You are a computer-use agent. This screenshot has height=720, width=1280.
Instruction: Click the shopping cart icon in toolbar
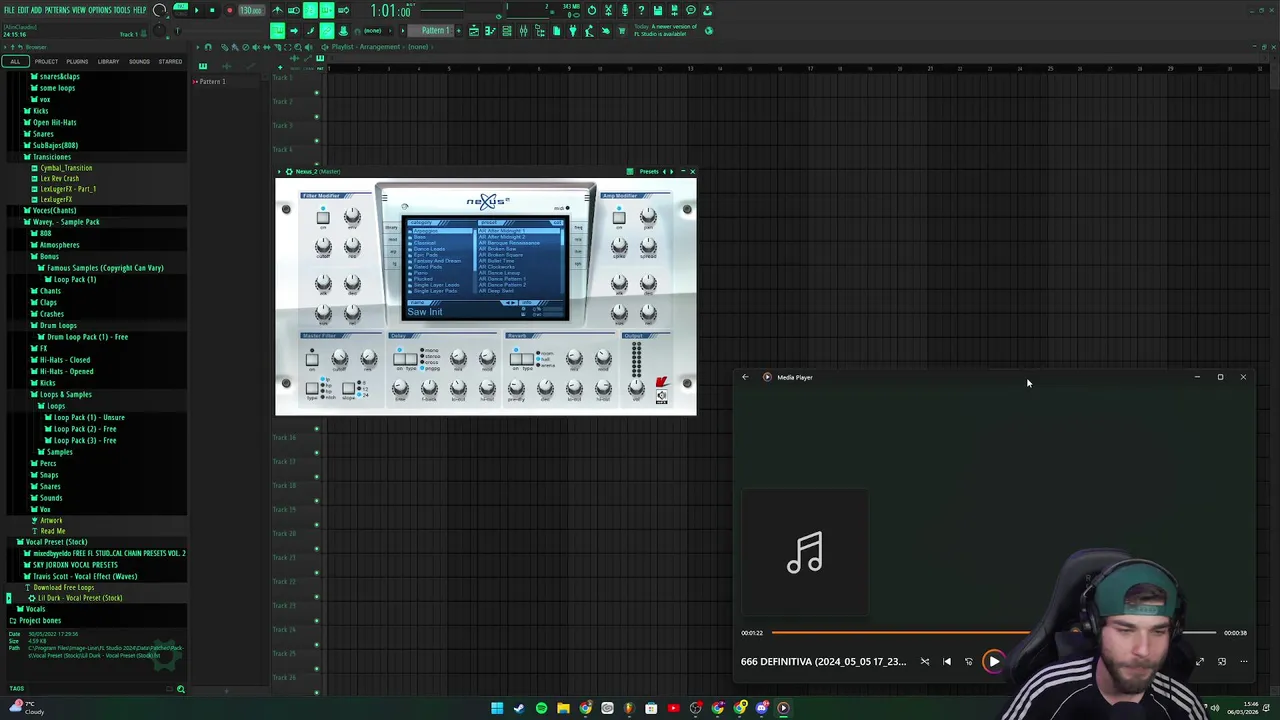(x=621, y=31)
